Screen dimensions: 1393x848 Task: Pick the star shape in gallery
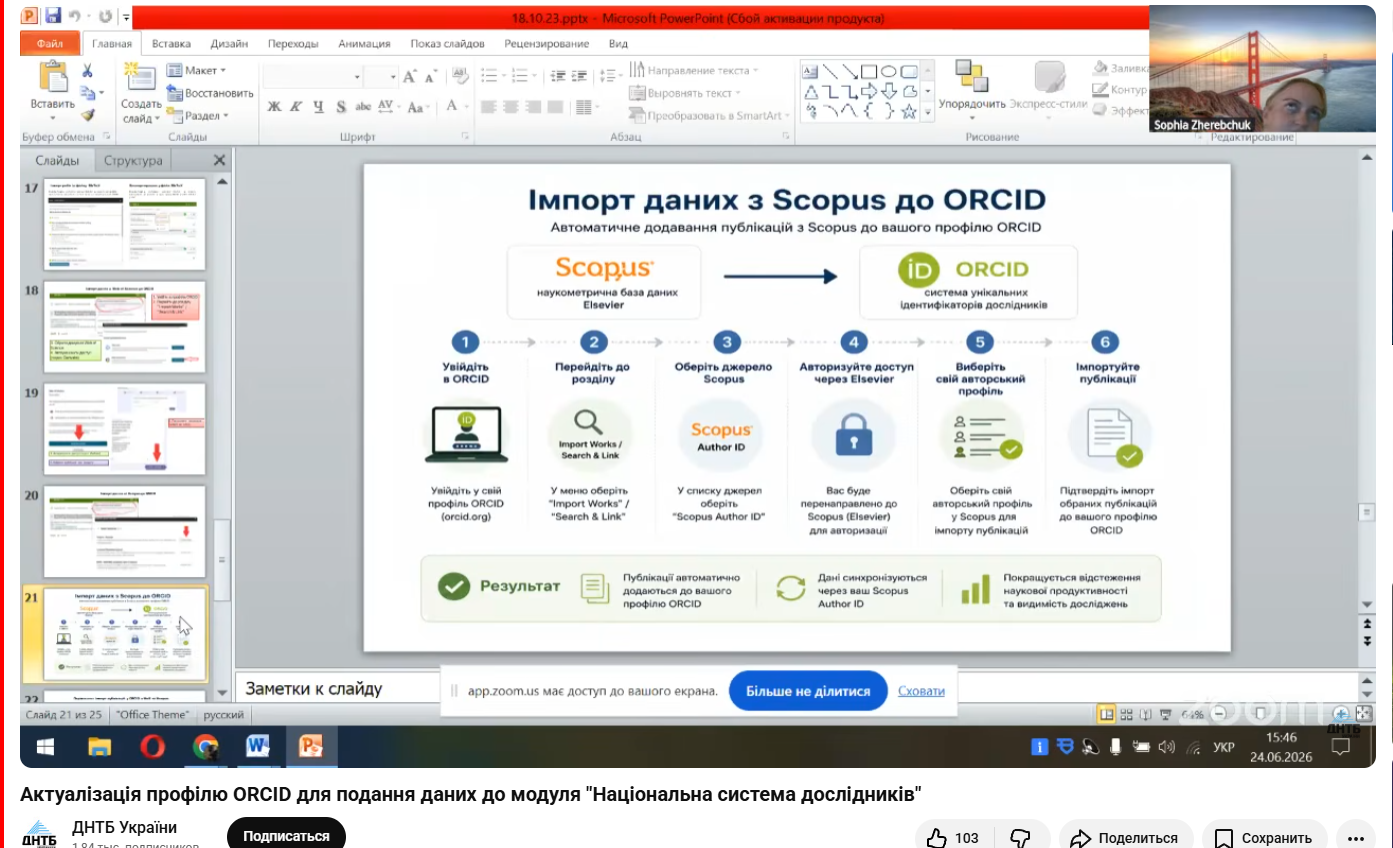(908, 111)
